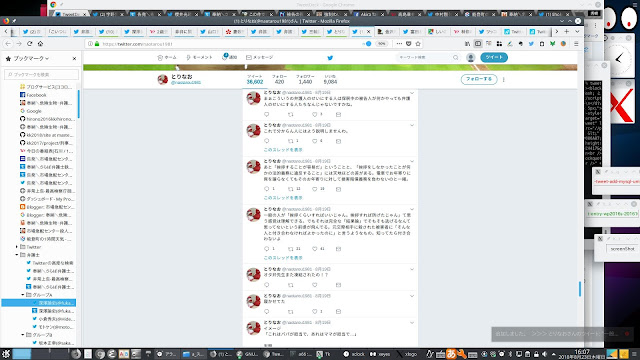Like the first tweet heart
The width and height of the screenshot is (640, 360).
click(314, 115)
